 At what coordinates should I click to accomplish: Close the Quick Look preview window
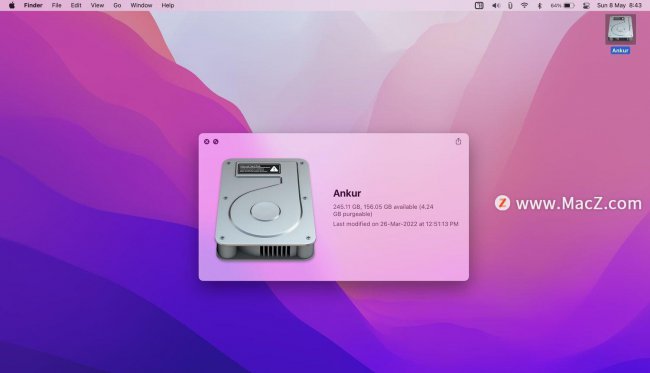206,142
